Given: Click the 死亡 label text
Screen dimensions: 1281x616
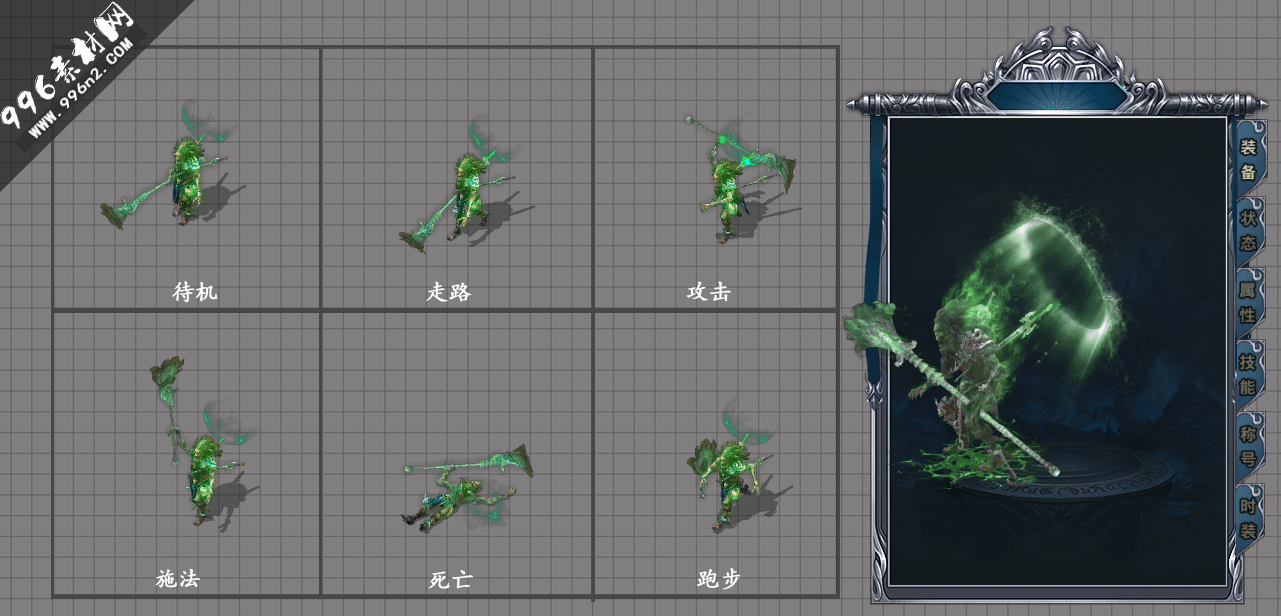Looking at the screenshot, I should [x=451, y=579].
